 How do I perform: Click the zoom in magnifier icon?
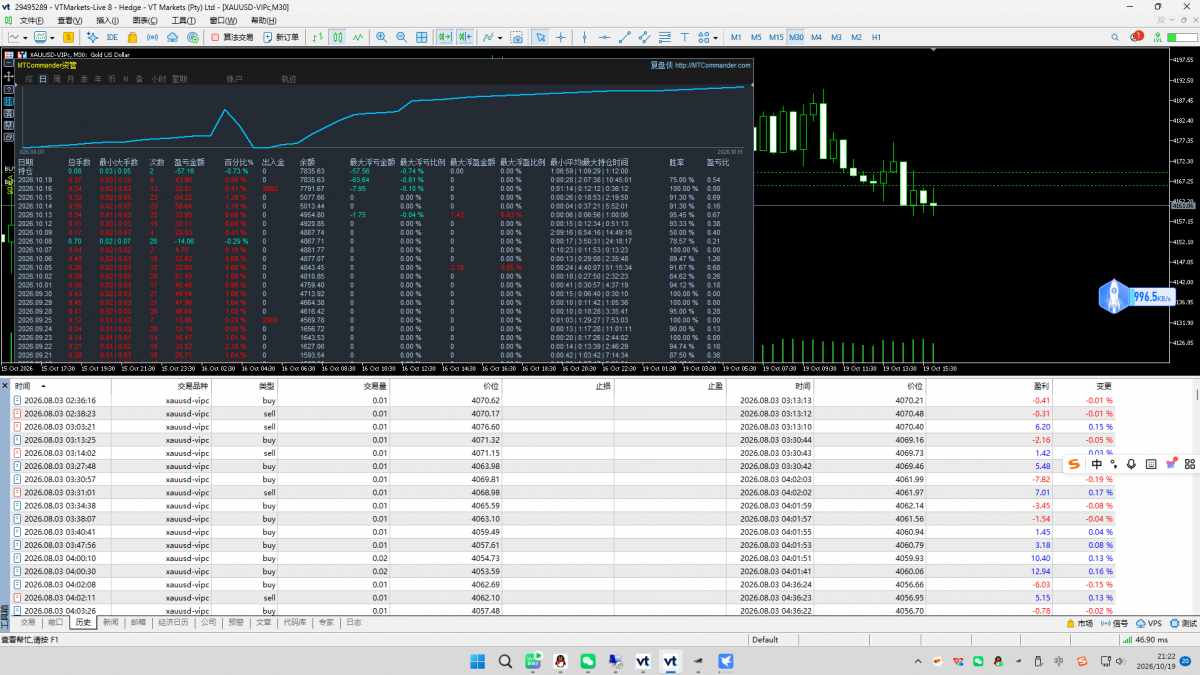pyautogui.click(x=381, y=37)
